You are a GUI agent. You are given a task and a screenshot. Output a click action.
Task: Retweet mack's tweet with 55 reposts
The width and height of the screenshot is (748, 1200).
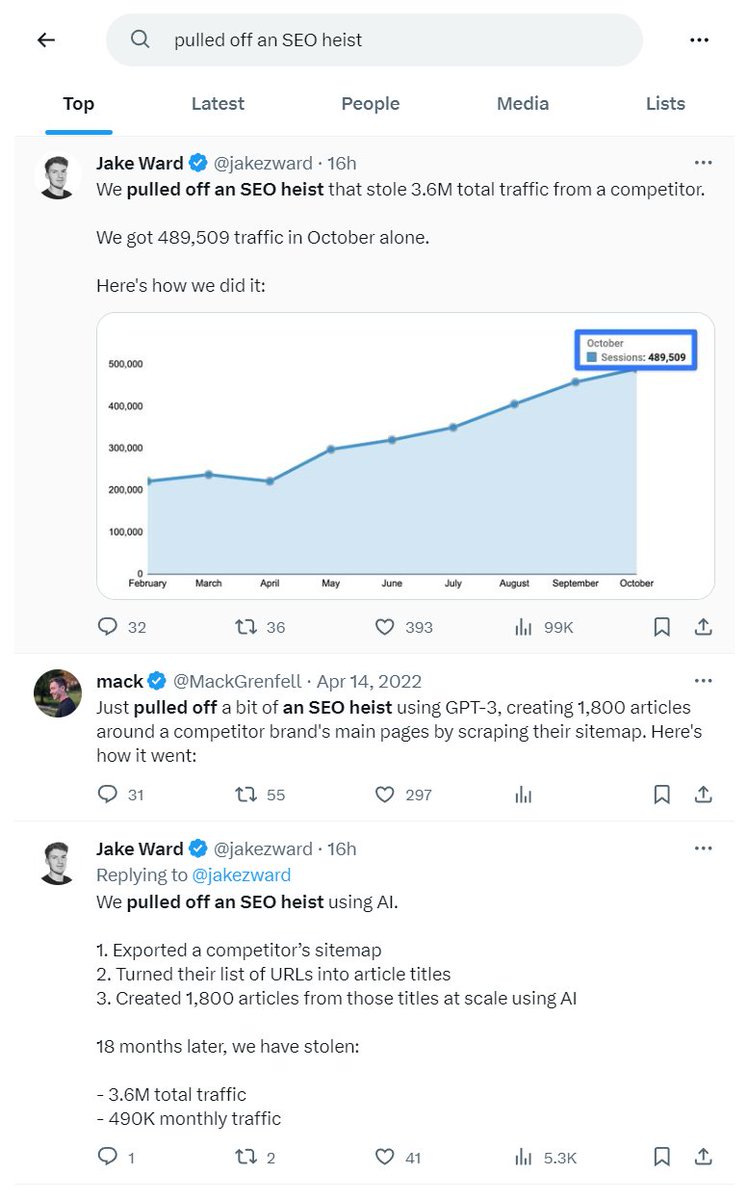pyautogui.click(x=246, y=795)
